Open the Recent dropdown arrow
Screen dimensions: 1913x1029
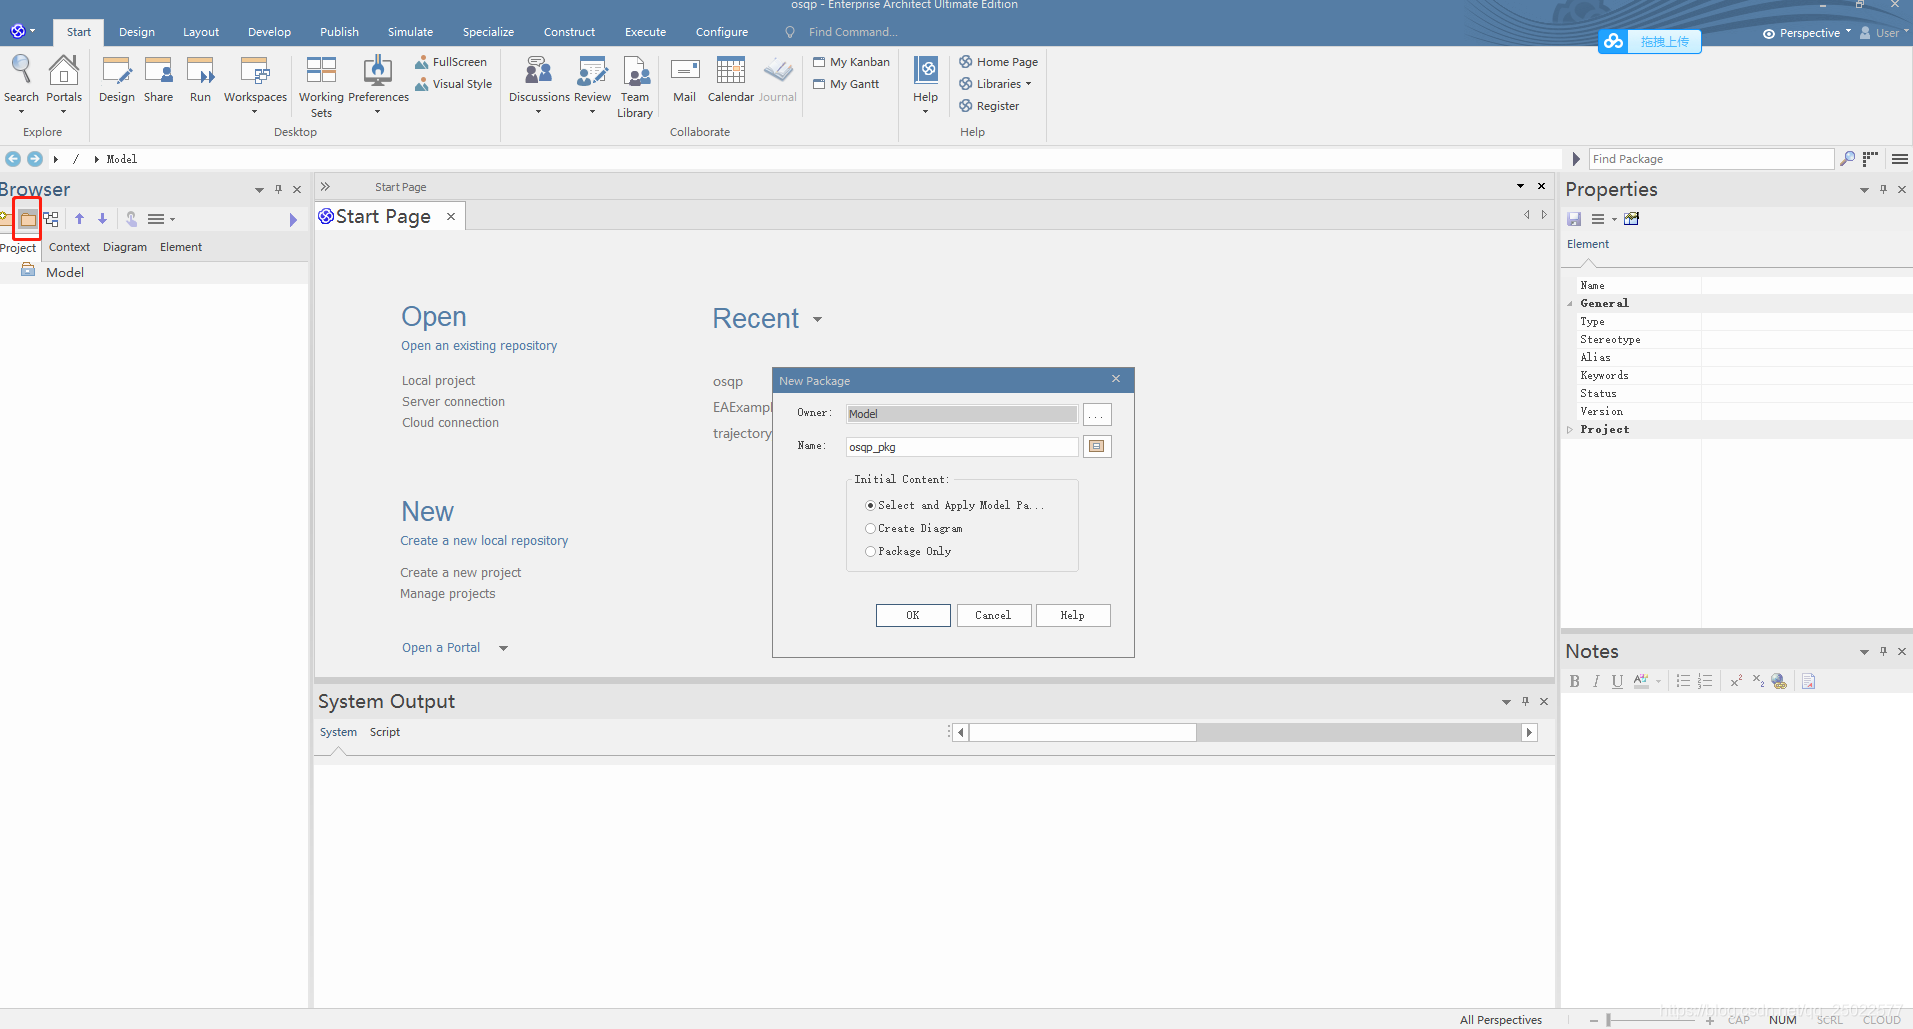[x=817, y=320]
